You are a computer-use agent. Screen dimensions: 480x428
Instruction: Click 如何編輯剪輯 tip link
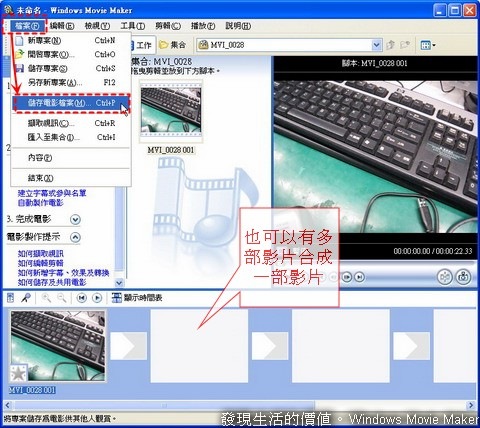click(40, 263)
